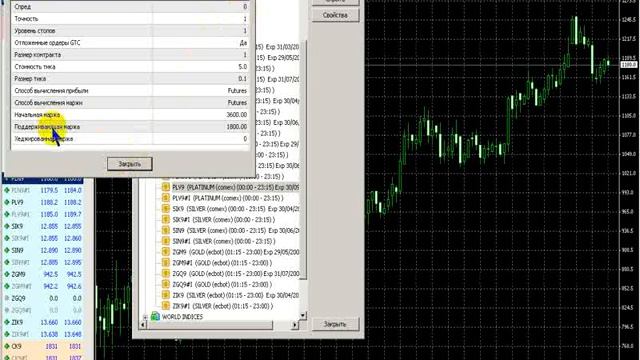The height and width of the screenshot is (360, 640).
Task: Click the symbols list scroll-down arrow
Action: [x=303, y=316]
